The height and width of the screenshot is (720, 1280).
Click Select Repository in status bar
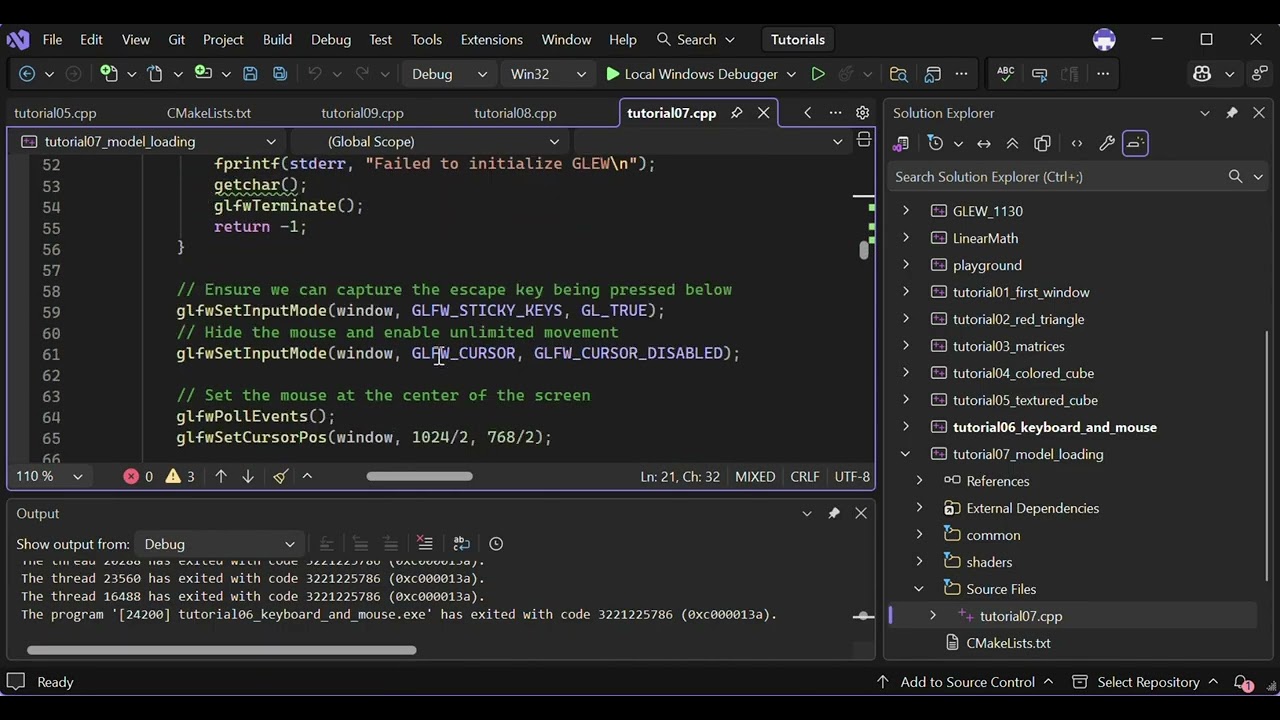(1145, 682)
